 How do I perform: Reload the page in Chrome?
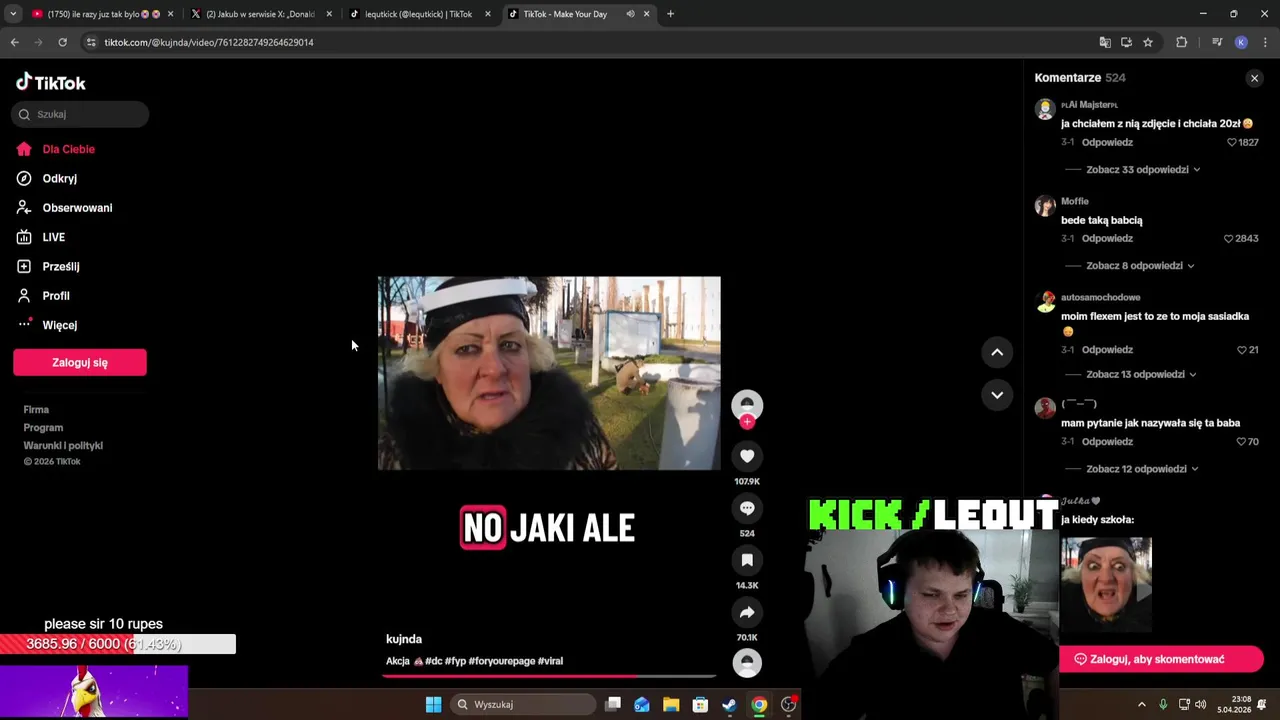[62, 42]
